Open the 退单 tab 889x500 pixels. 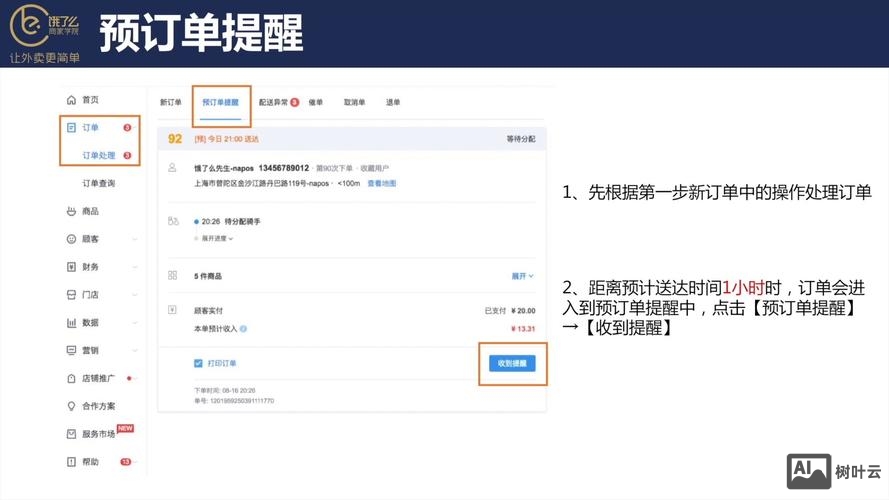coord(393,102)
